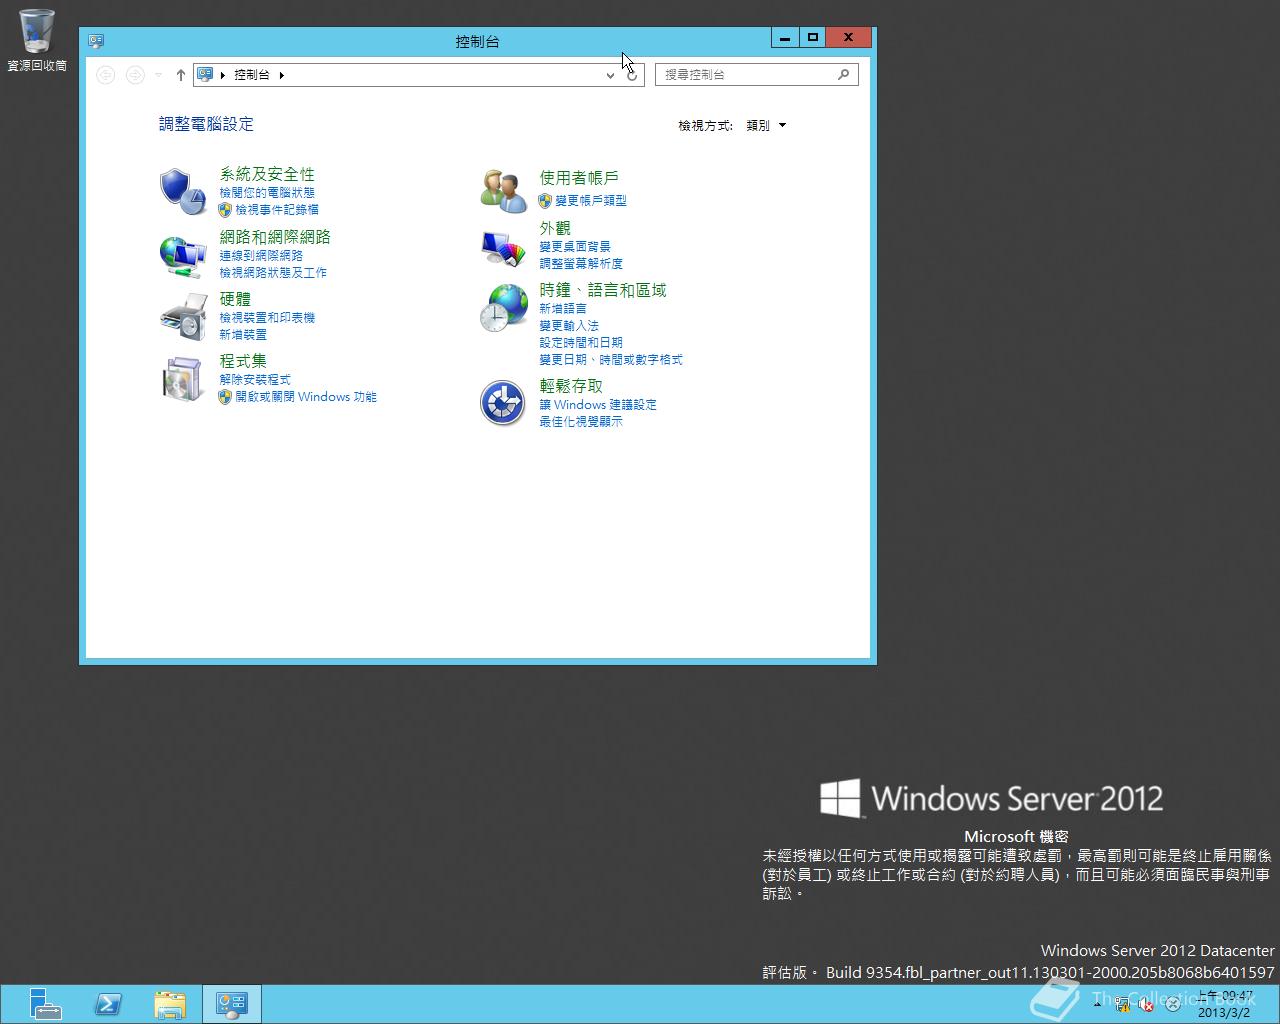Click 調整螢幕解析度 link
The image size is (1280, 1024).
point(581,264)
